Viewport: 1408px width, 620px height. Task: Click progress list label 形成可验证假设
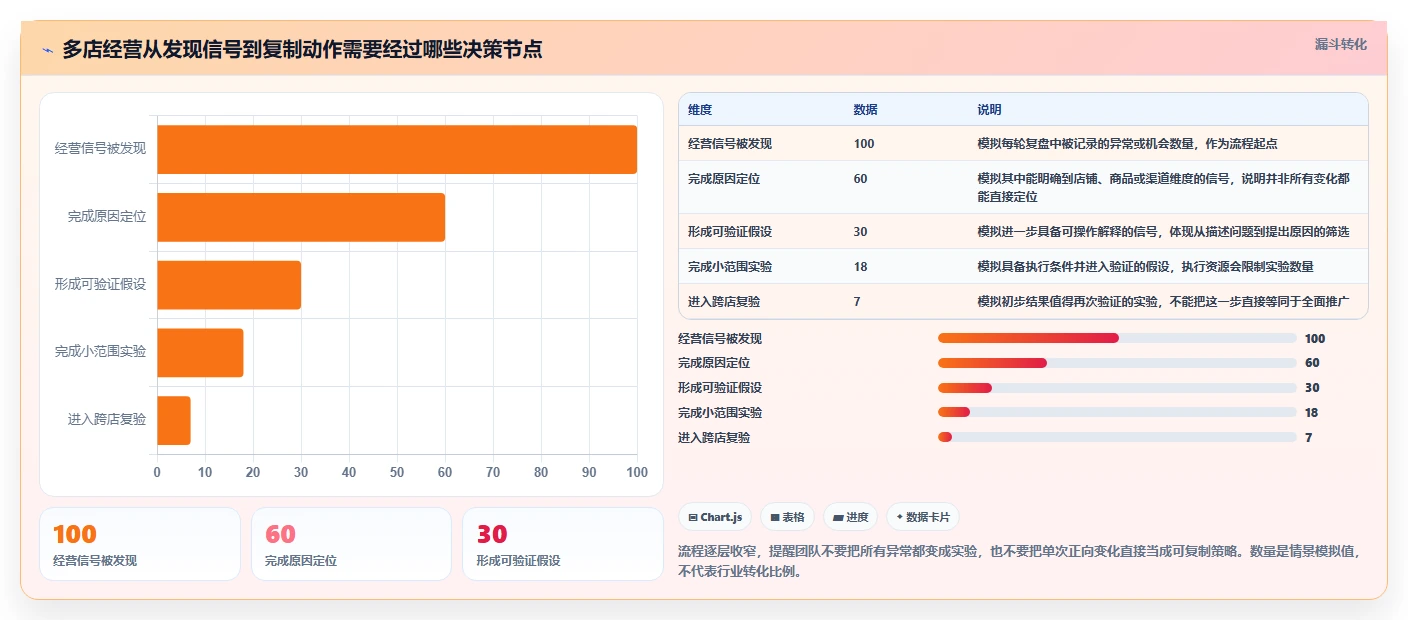(x=720, y=388)
